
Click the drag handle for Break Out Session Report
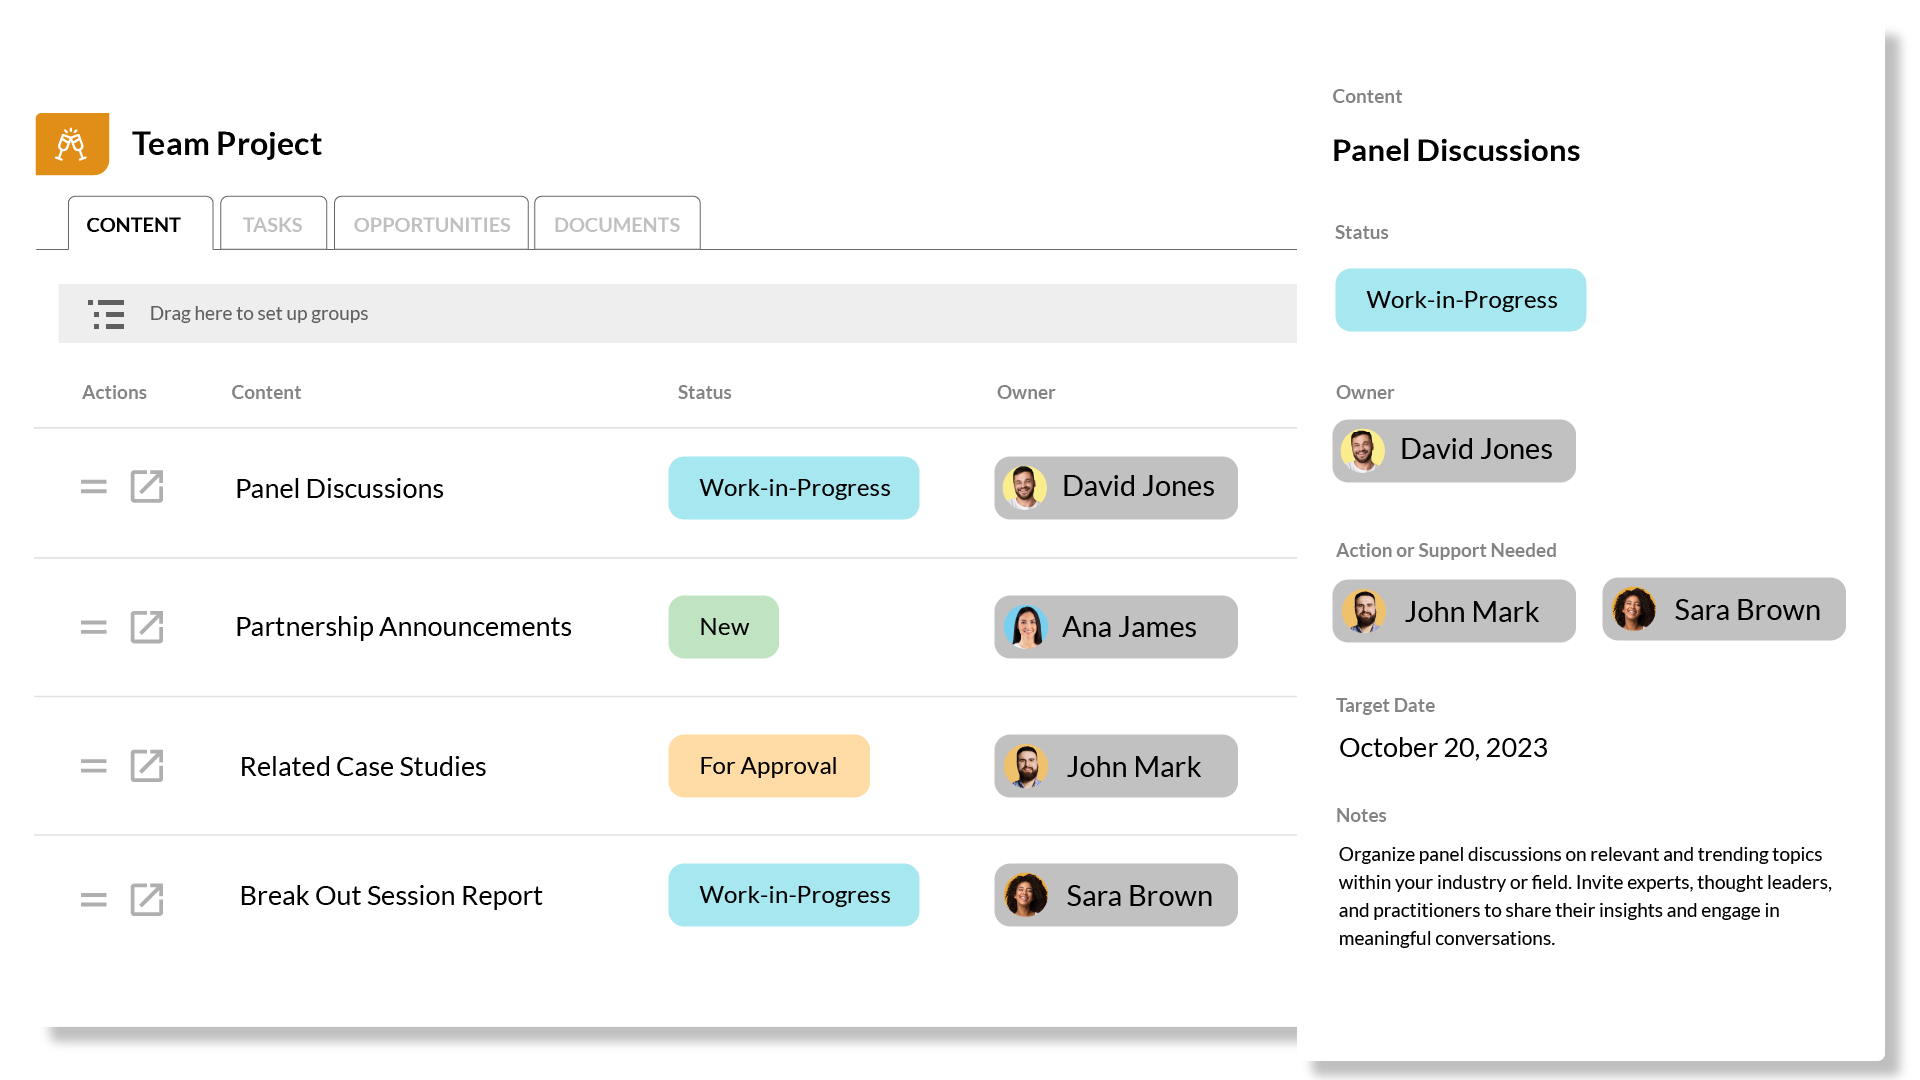click(x=94, y=899)
